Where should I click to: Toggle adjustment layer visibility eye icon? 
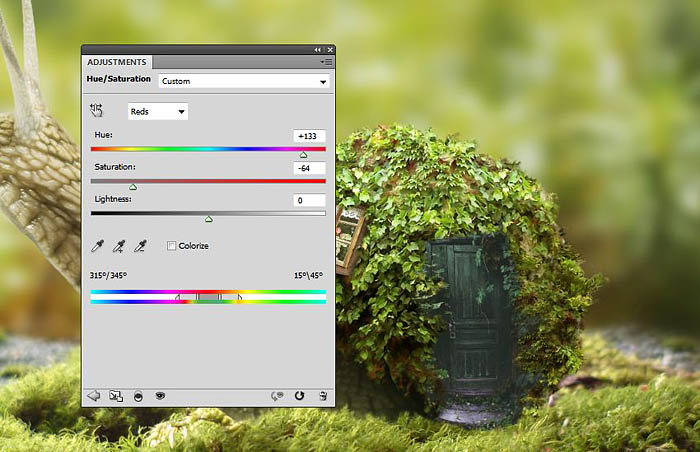point(160,396)
